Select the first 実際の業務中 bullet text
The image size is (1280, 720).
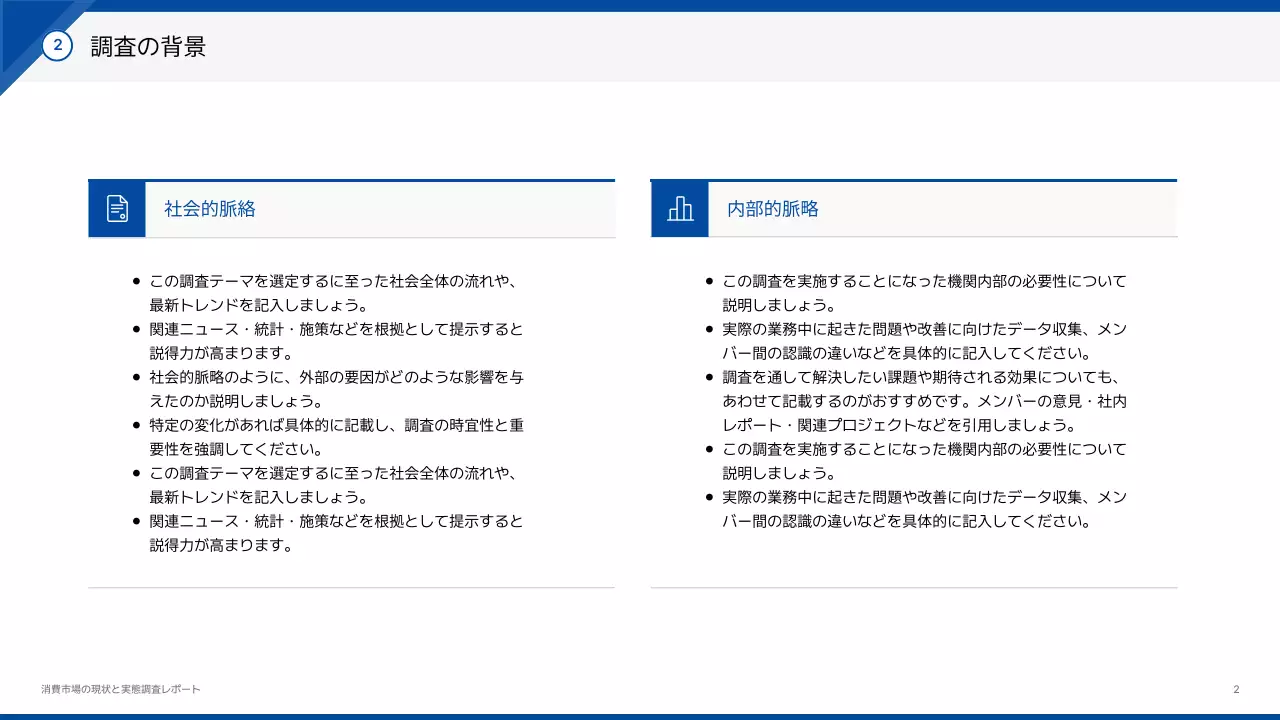(x=924, y=341)
